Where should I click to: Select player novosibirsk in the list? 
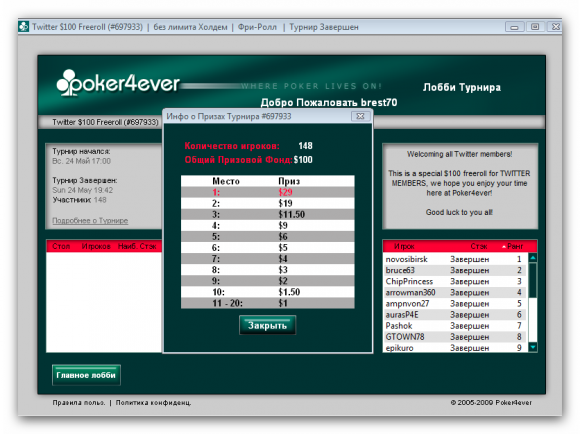454,259
